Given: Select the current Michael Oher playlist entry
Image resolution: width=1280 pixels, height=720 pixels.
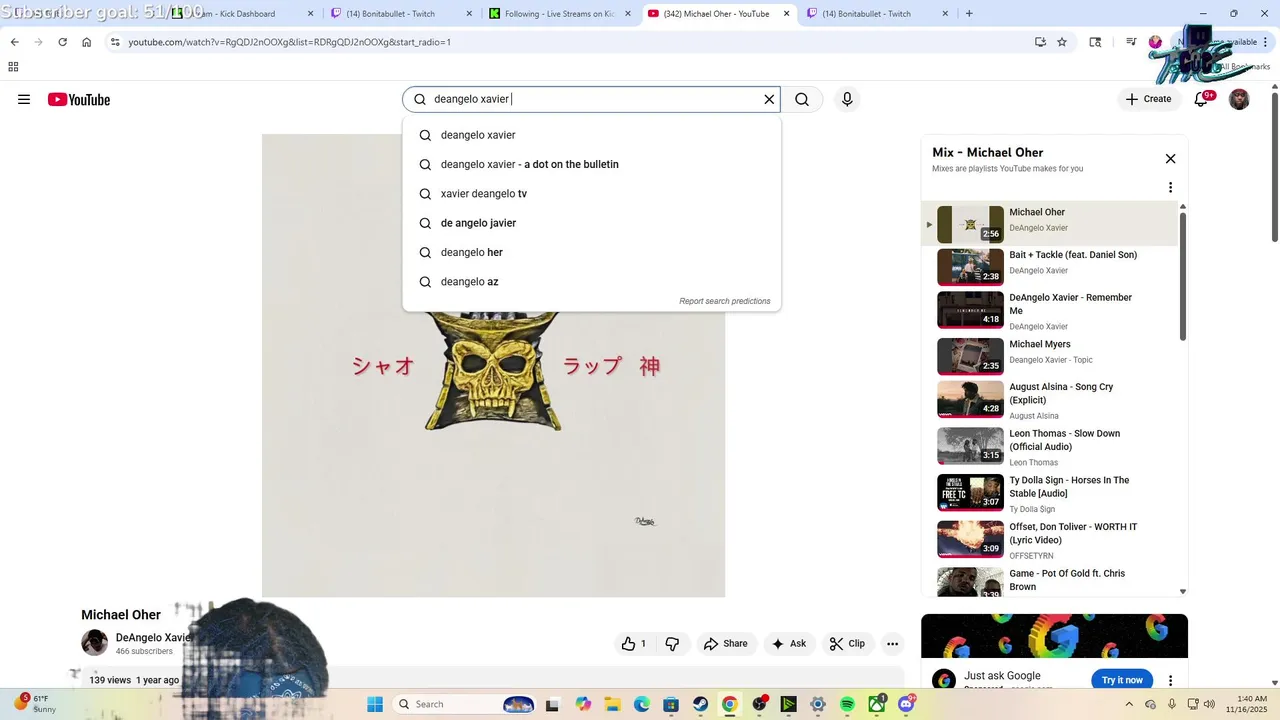Looking at the screenshot, I should pos(1050,224).
